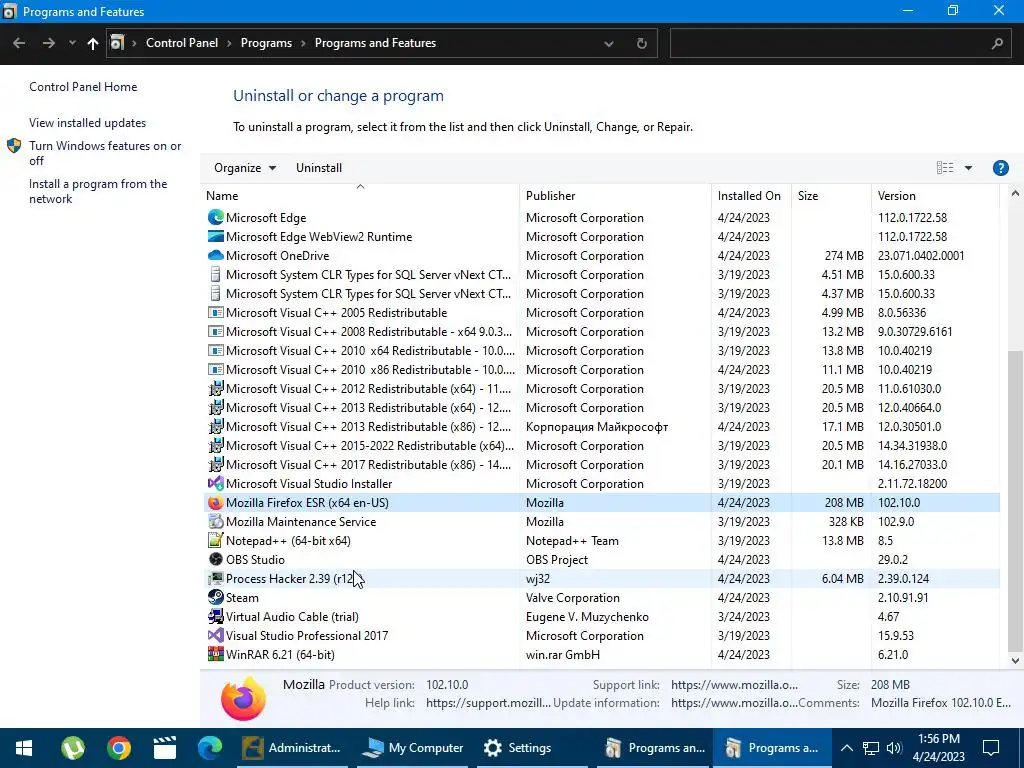Image resolution: width=1024 pixels, height=768 pixels.
Task: Open Google Chrome from the taskbar
Action: tap(119, 748)
